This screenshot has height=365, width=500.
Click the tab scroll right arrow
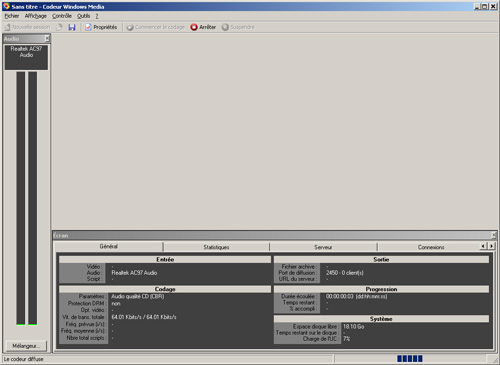(x=491, y=246)
